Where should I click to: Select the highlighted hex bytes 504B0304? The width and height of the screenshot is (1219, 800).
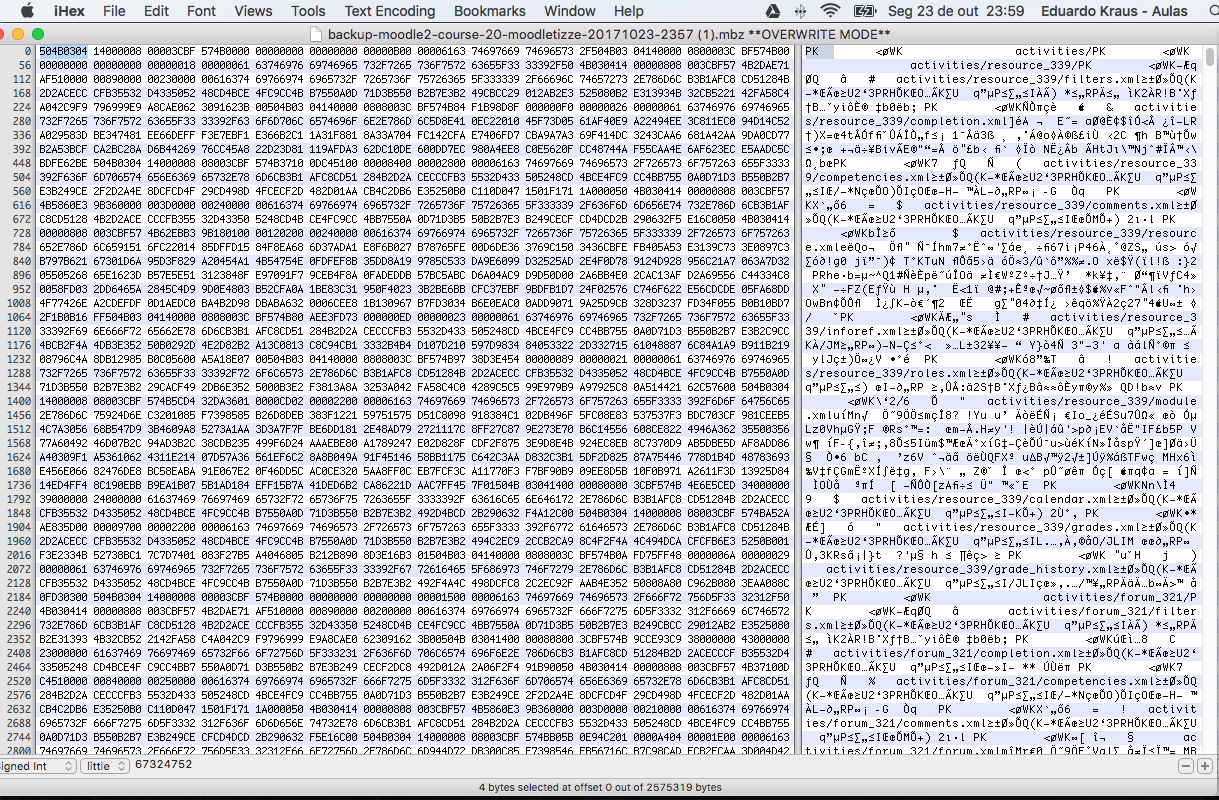point(63,50)
